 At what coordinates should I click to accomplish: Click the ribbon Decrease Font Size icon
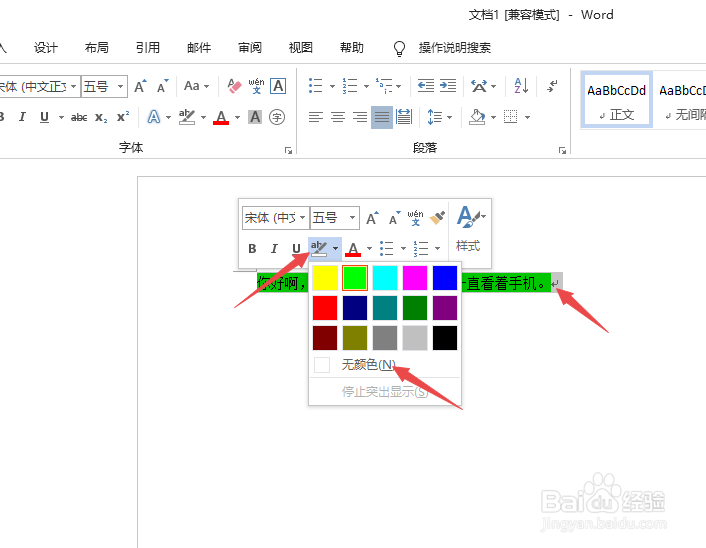pos(162,86)
